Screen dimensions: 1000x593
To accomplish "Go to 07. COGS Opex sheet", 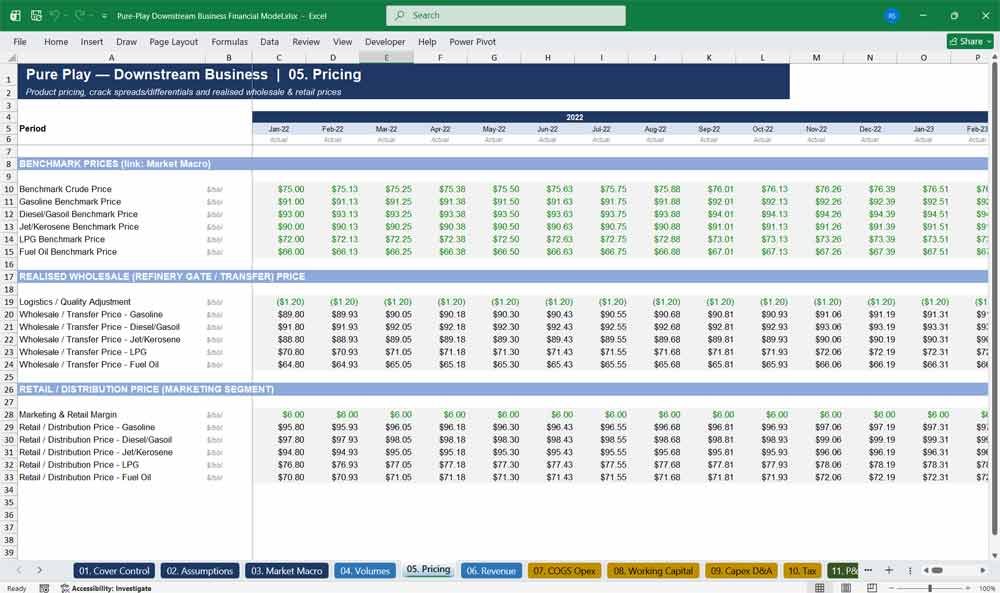I will coord(564,571).
